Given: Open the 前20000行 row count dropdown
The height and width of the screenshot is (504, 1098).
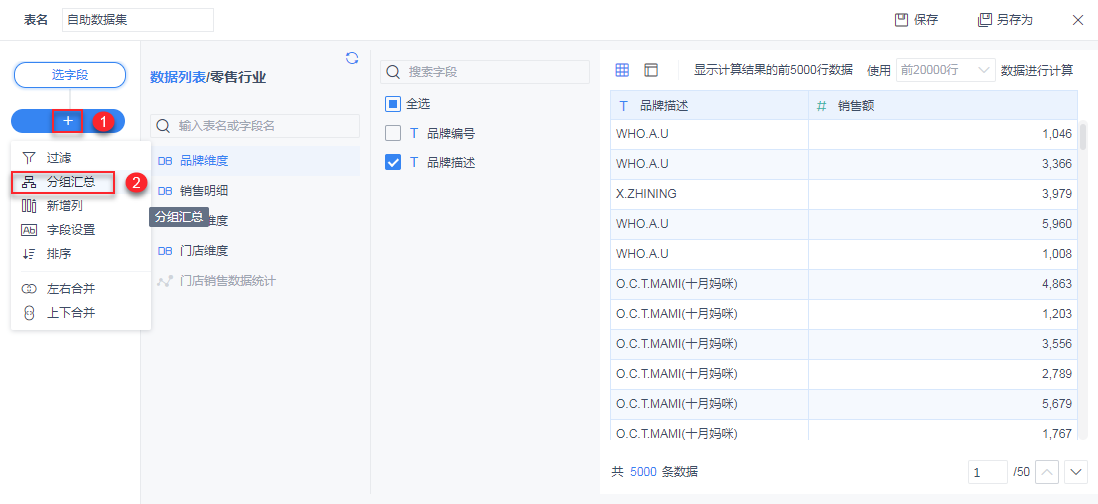Looking at the screenshot, I should tap(945, 70).
